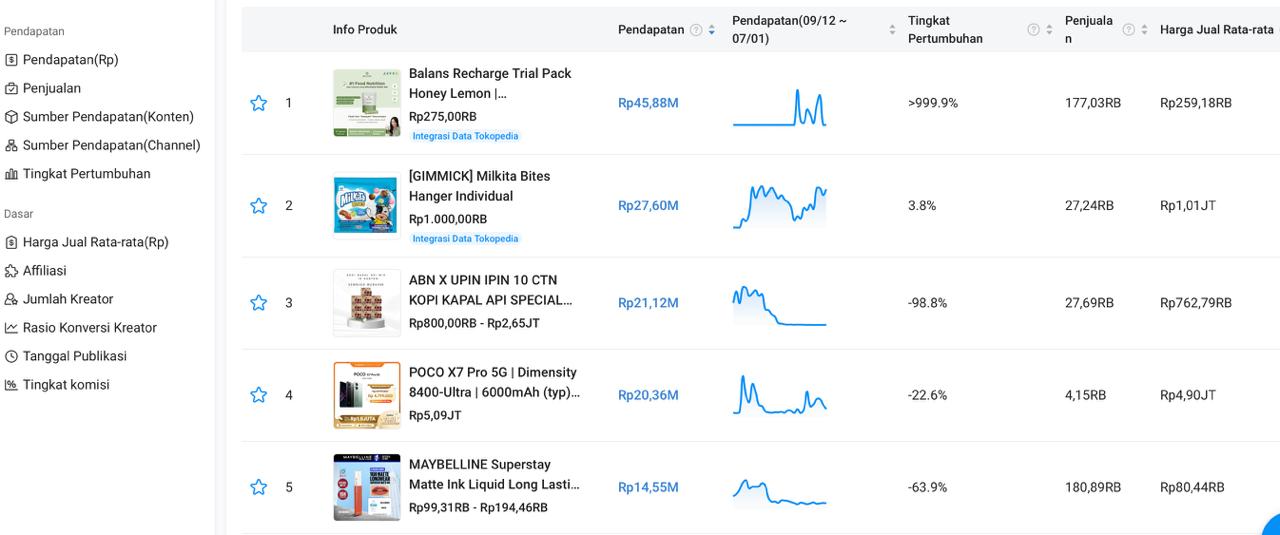Open Balans Recharge Trial Pack product title
Viewport: 1280px width, 535px height.
point(490,83)
